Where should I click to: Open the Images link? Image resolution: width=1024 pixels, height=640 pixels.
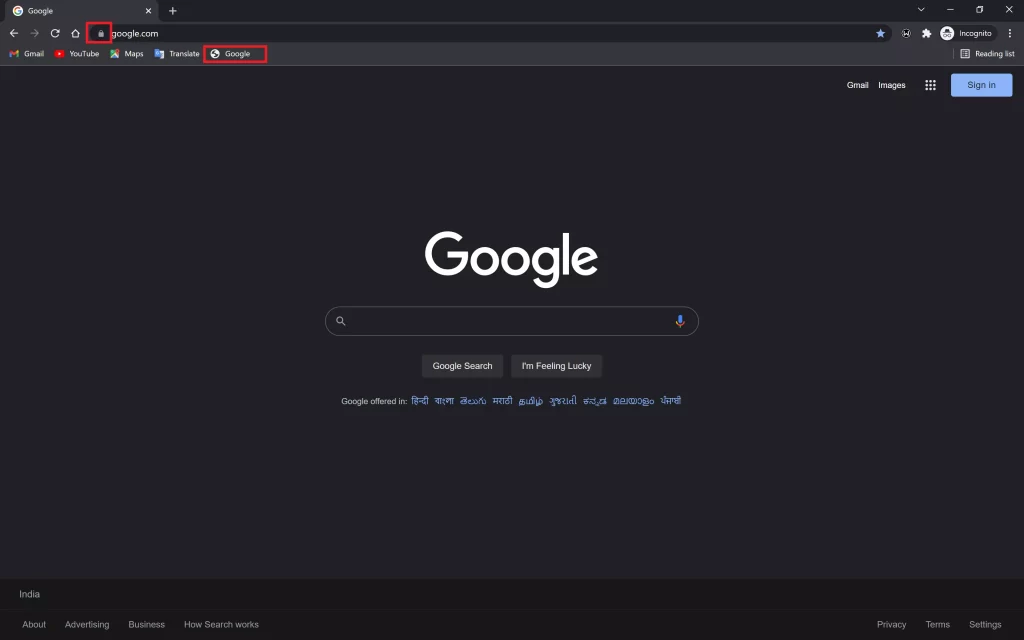[x=891, y=85]
